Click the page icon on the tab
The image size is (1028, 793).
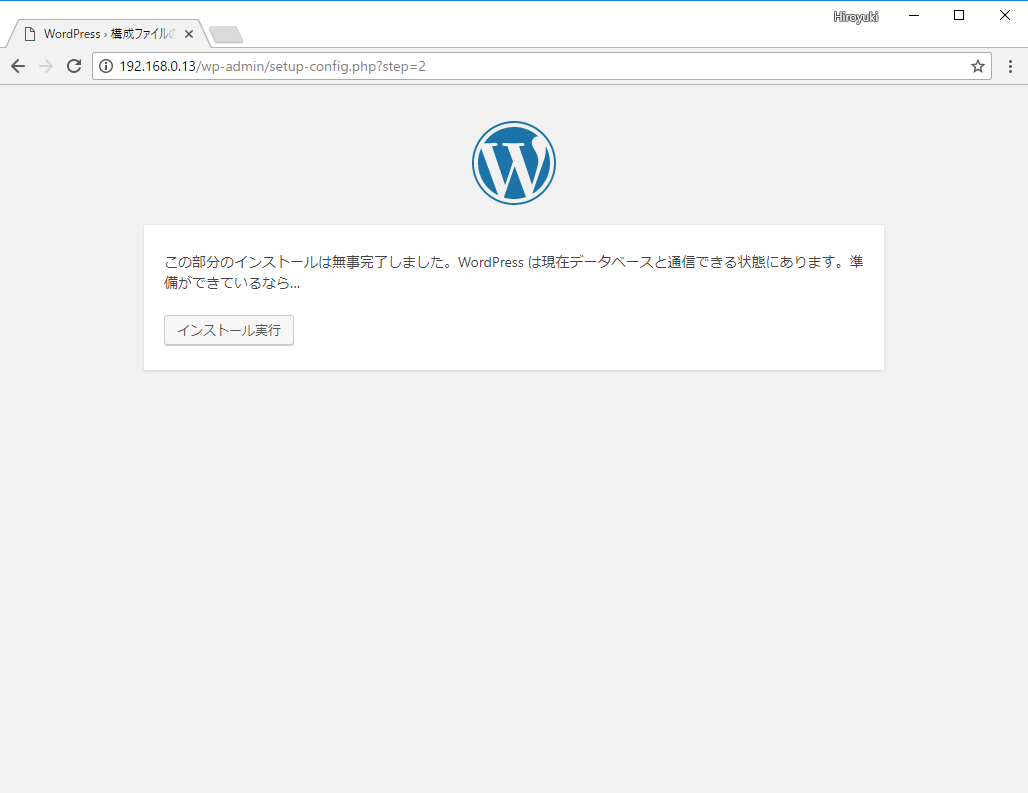(x=30, y=34)
